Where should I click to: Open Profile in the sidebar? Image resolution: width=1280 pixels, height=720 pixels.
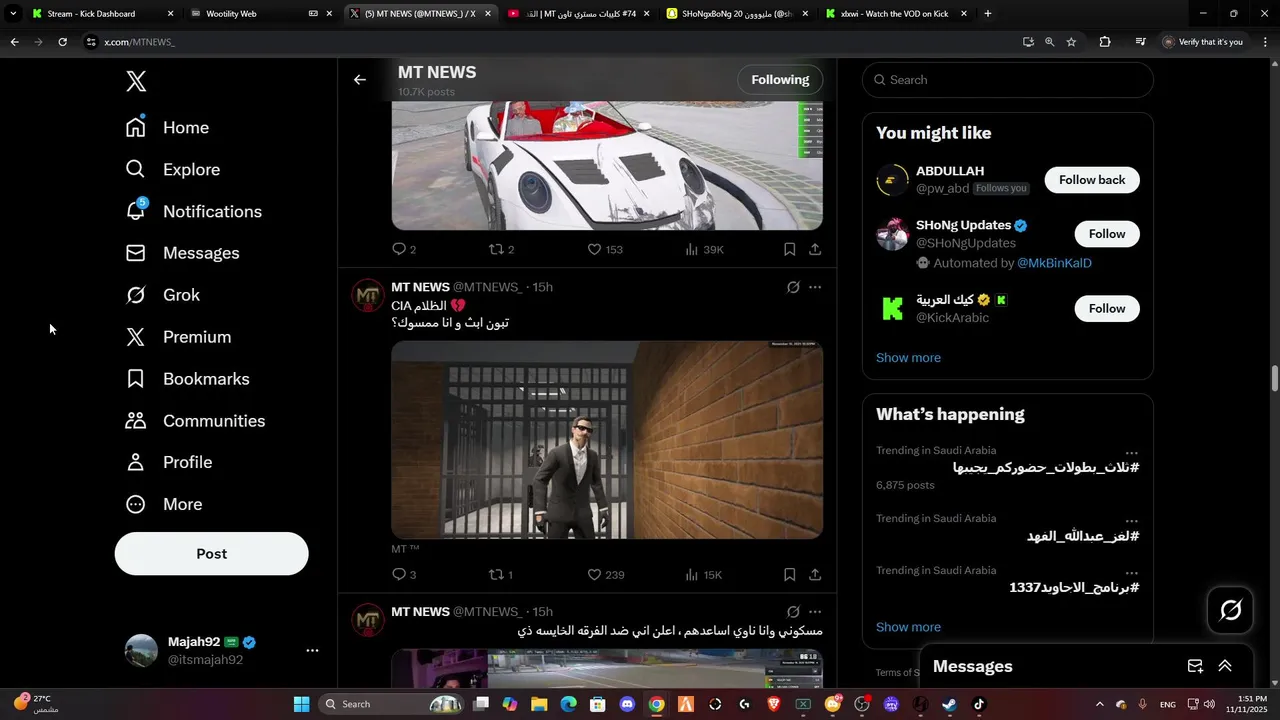point(169,462)
